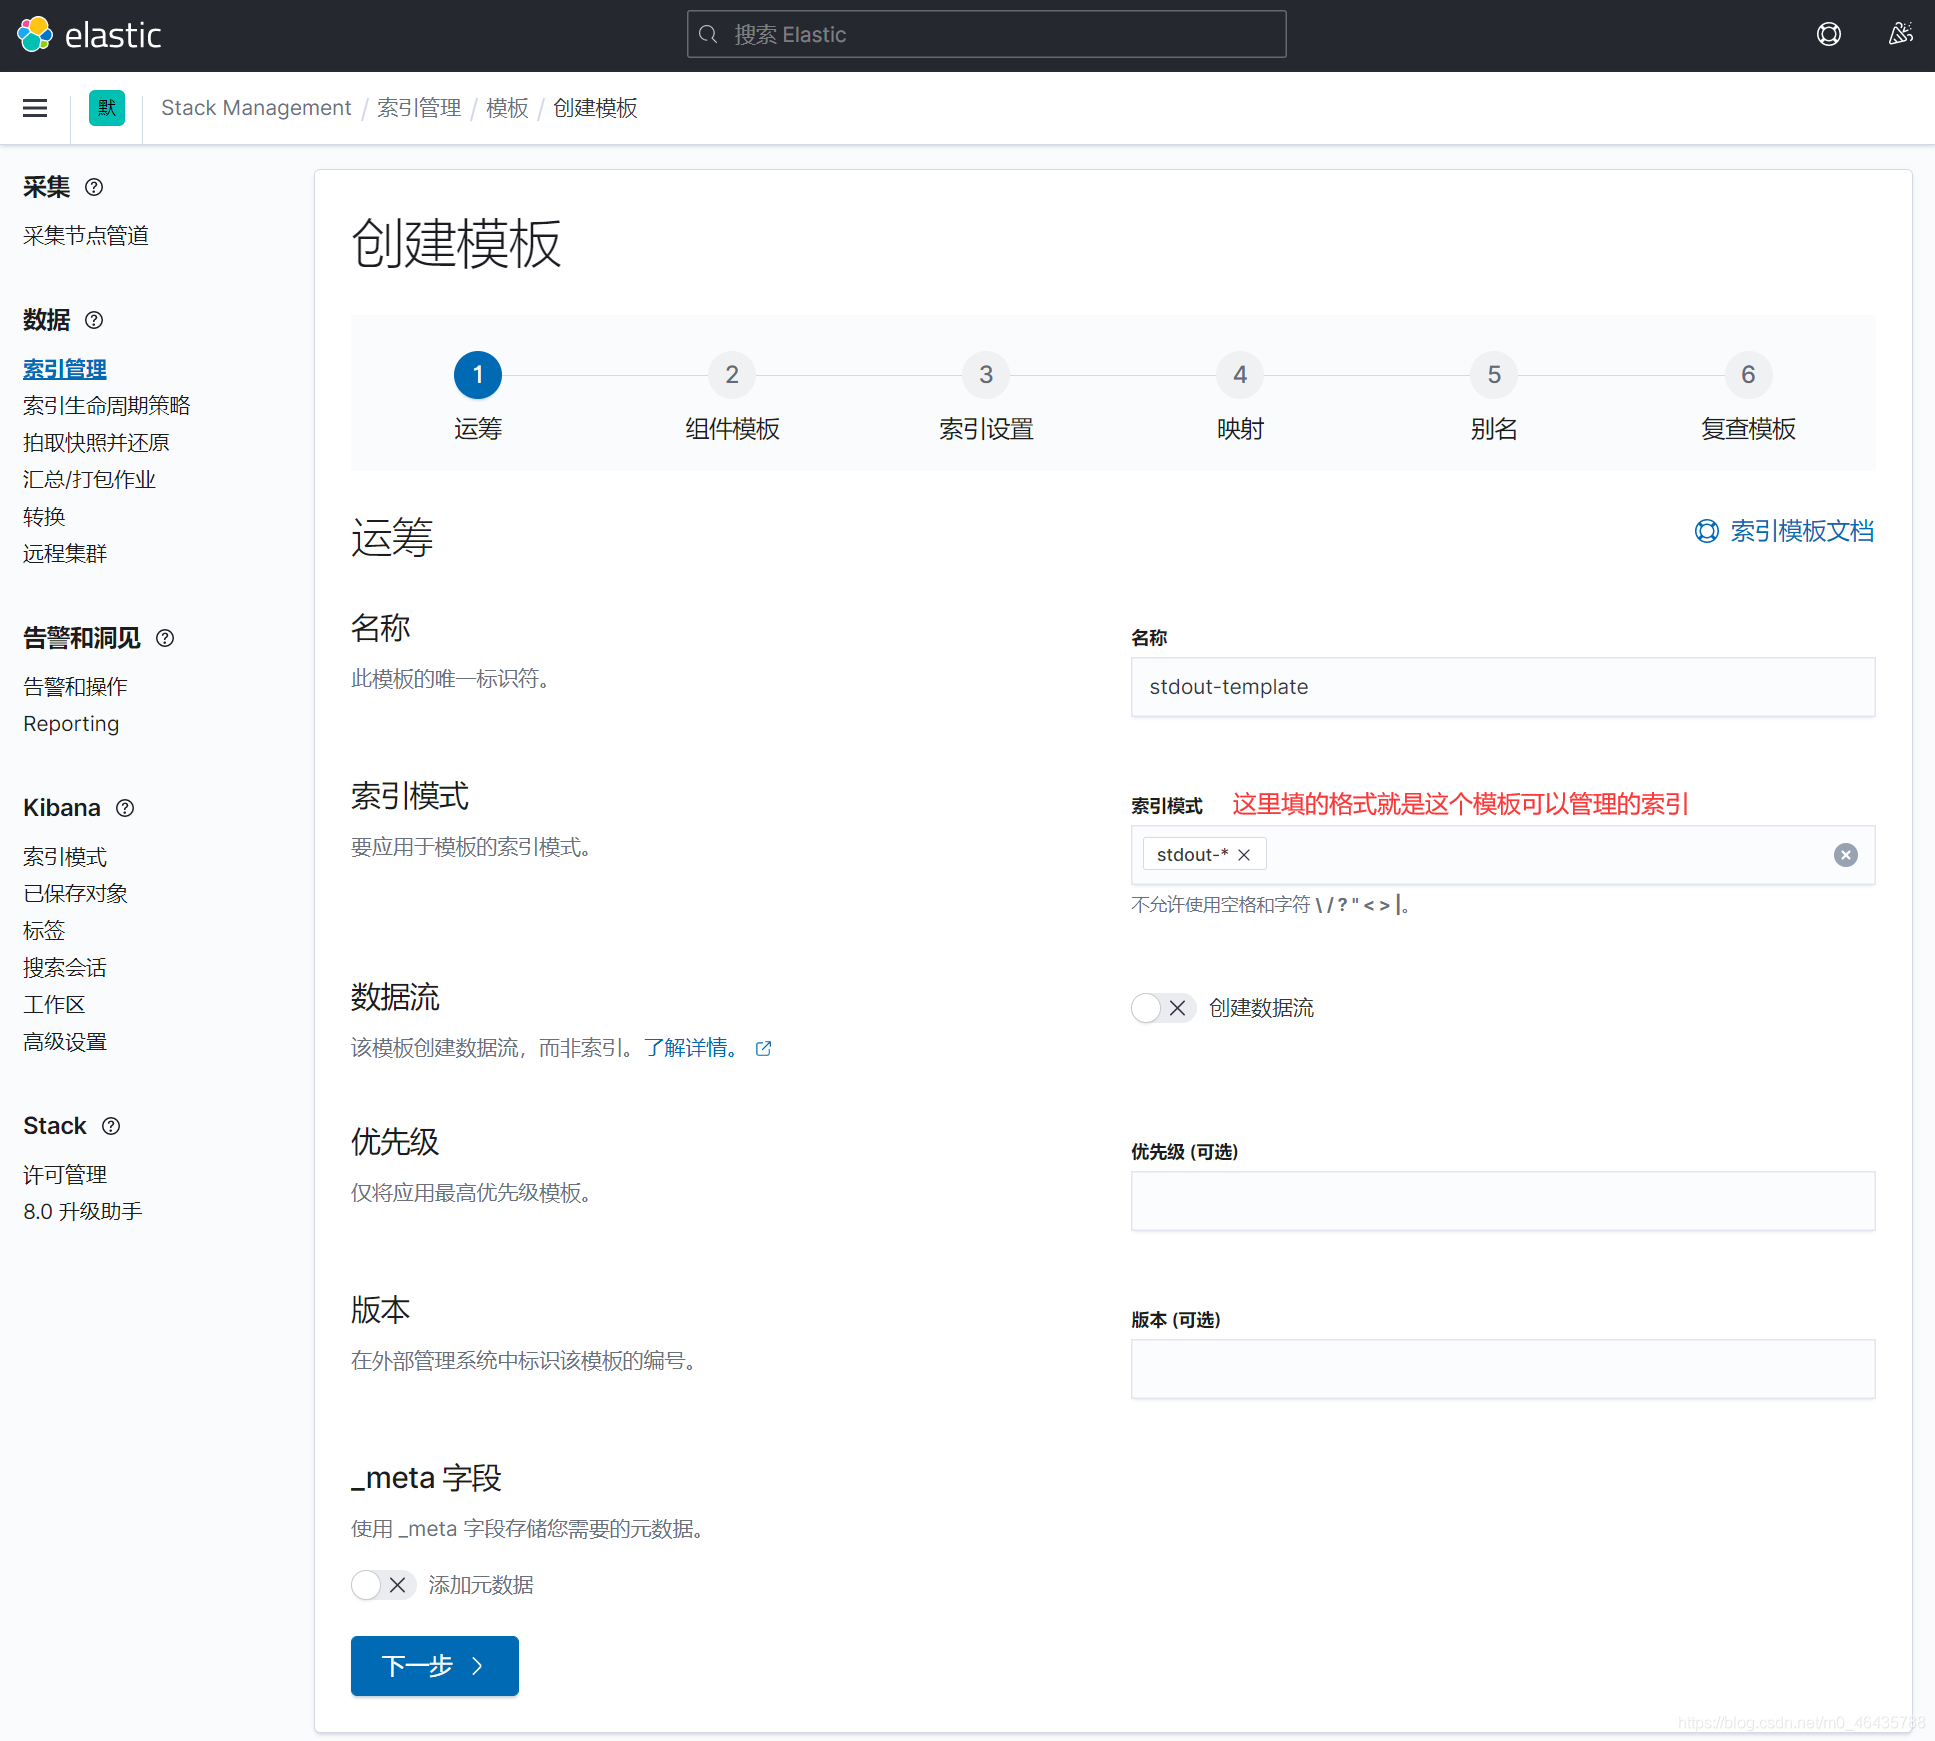Open 标签 in sidebar
This screenshot has width=1935, height=1741.
44,931
